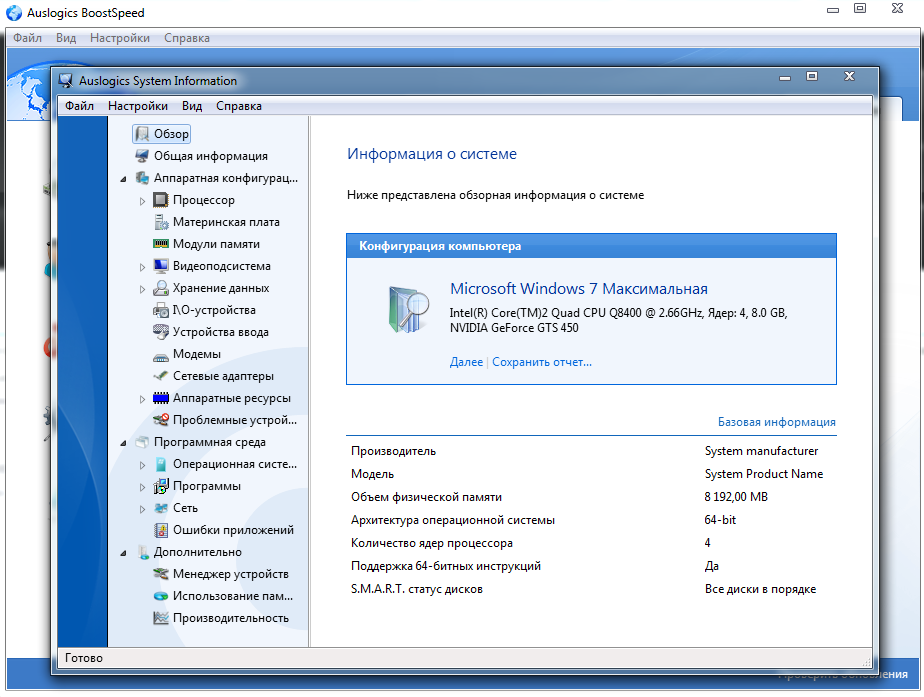Click the Менеджер устройств icon
This screenshot has height=697, width=924.
click(161, 574)
